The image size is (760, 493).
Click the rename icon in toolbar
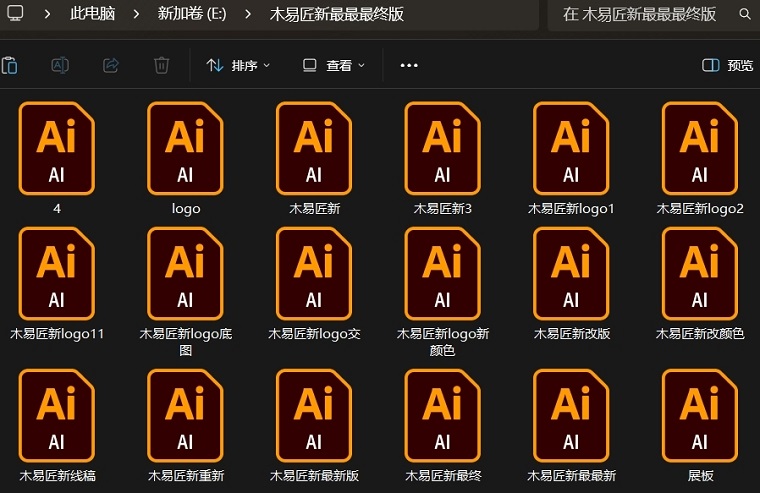pos(60,65)
